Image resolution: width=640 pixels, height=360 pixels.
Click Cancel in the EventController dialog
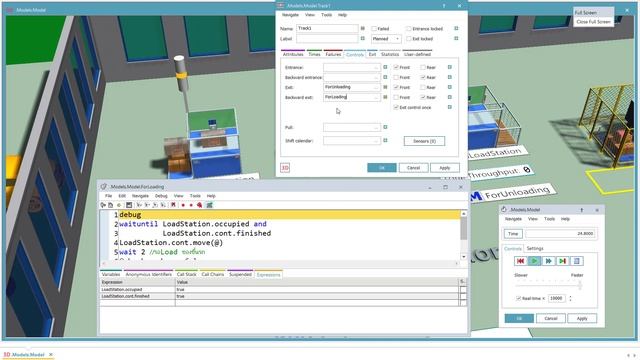point(551,318)
